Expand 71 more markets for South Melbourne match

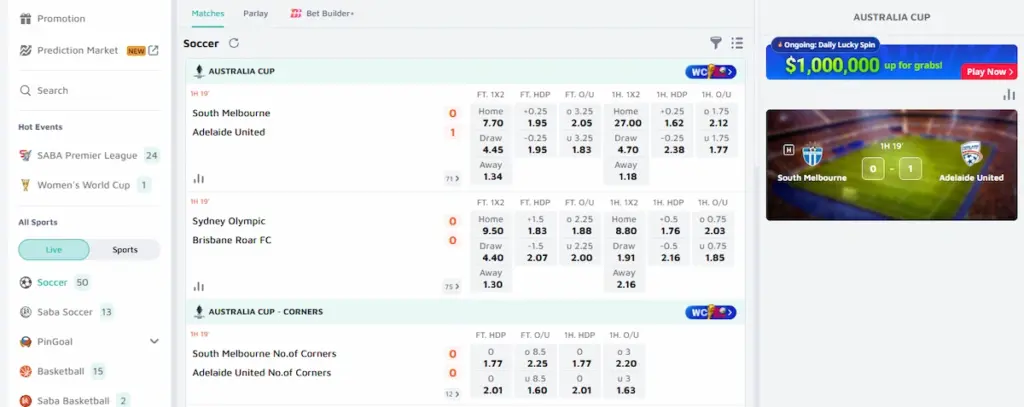coord(452,178)
